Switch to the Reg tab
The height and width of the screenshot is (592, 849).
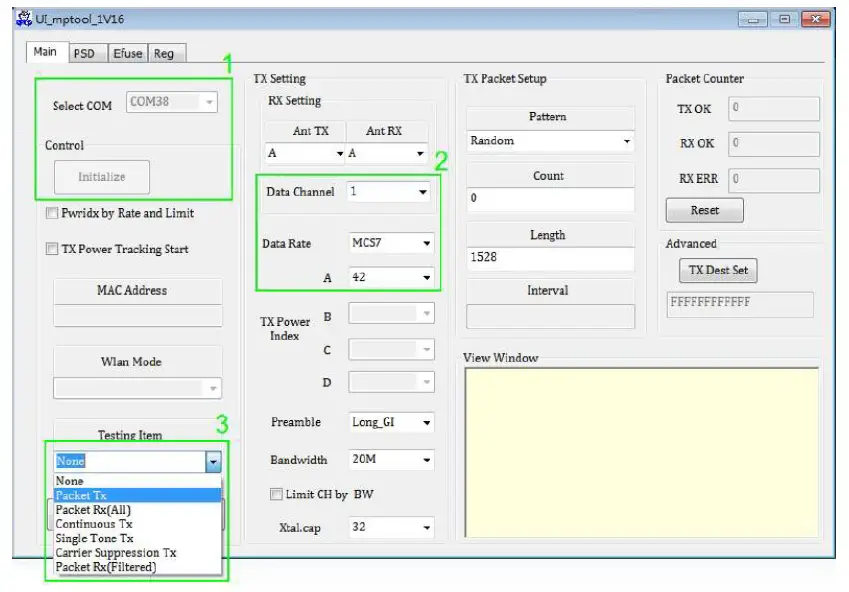166,53
